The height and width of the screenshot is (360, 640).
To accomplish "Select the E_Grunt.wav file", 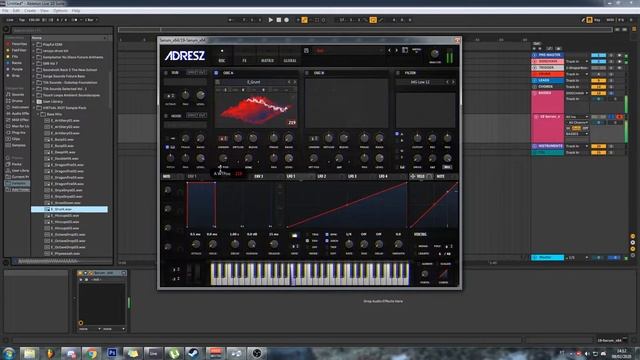I will tap(69, 209).
